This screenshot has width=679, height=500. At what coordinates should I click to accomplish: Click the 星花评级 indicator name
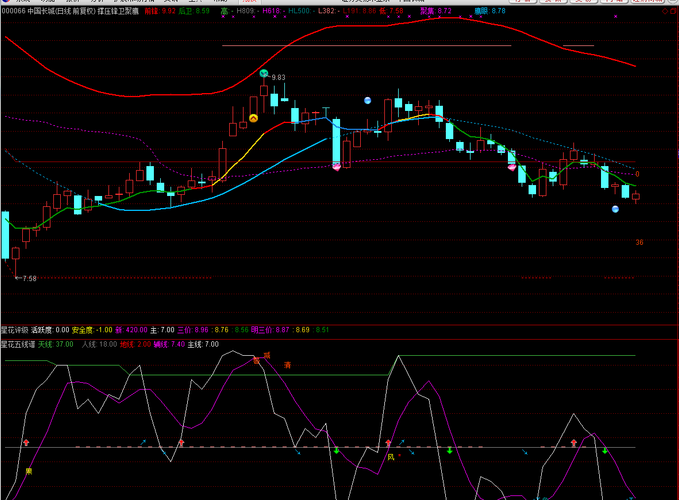14,330
